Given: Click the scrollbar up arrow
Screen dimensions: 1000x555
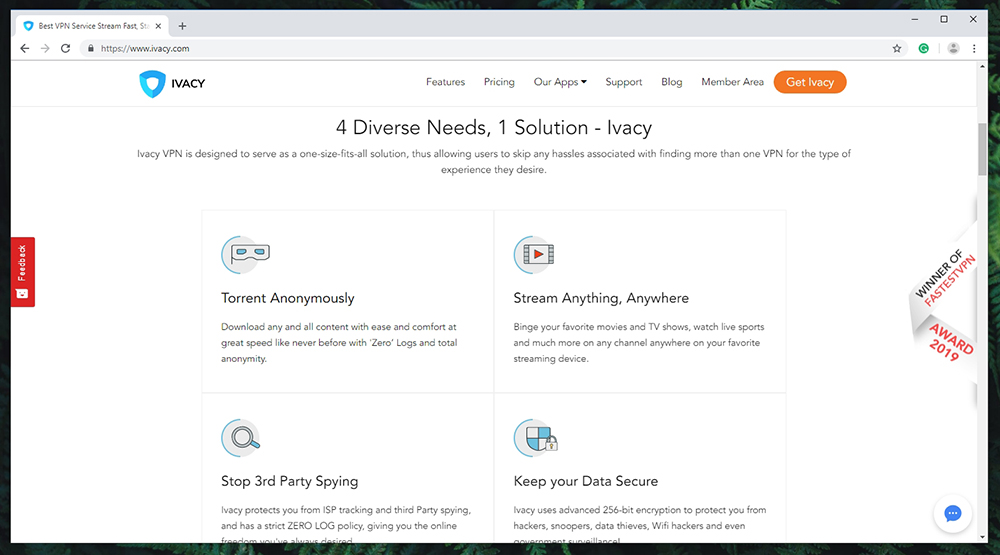Looking at the screenshot, I should click(982, 66).
